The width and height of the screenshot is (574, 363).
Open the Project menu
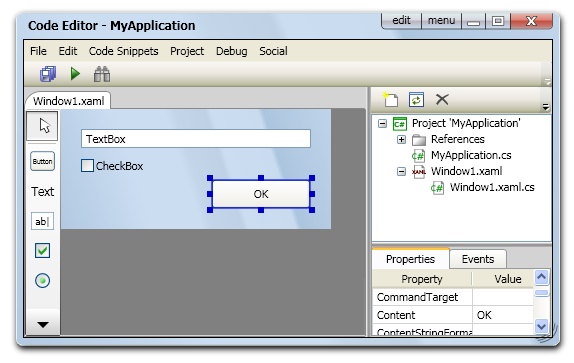187,51
